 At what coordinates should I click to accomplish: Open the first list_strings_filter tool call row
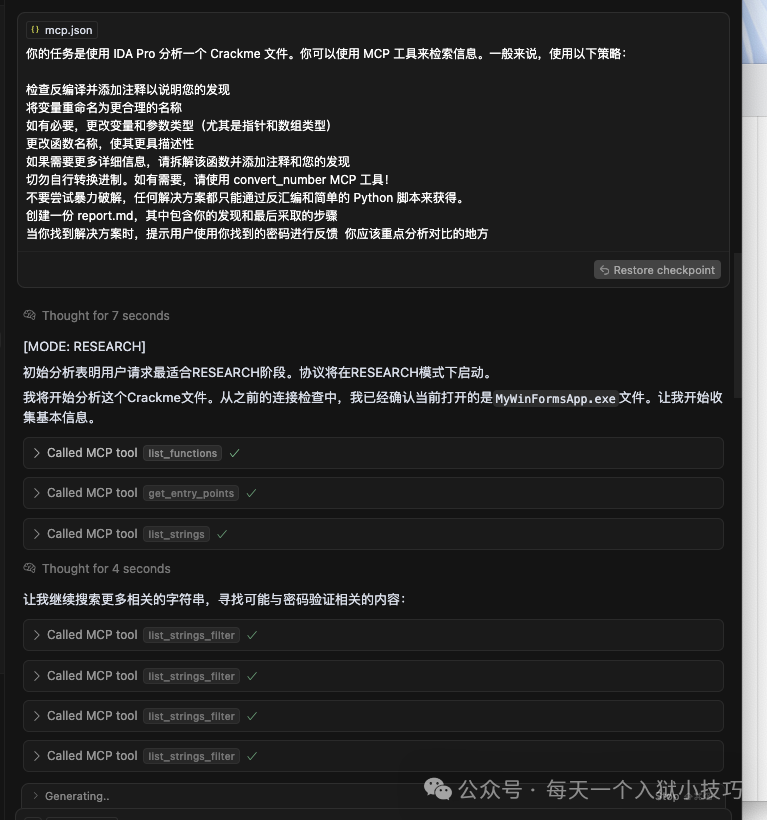point(372,635)
